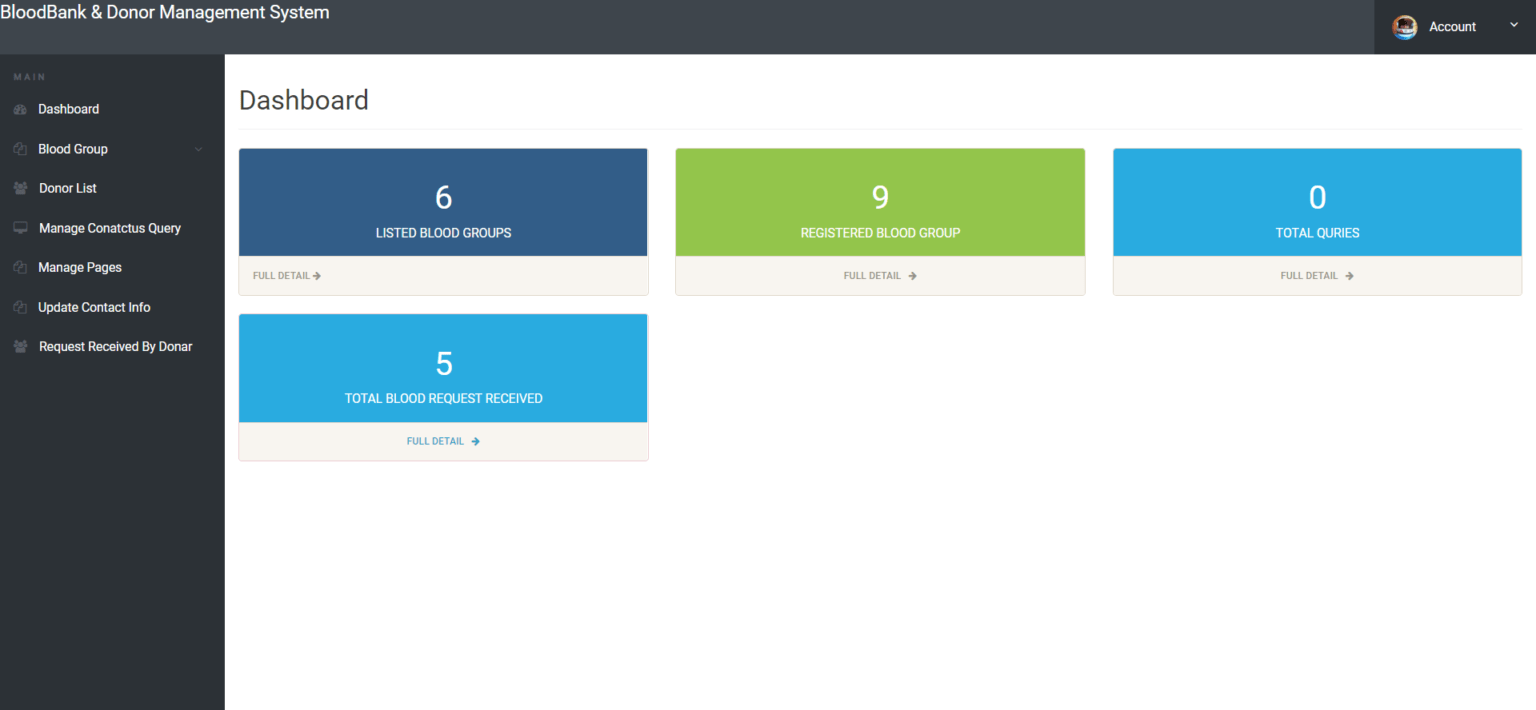The image size is (1536, 710).
Task: Open Donor List from the sidebar
Action: pyautogui.click(x=67, y=188)
